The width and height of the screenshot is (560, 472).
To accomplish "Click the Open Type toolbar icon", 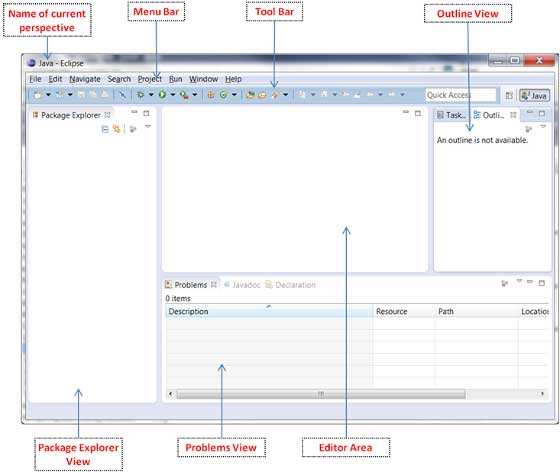I will coord(250,95).
